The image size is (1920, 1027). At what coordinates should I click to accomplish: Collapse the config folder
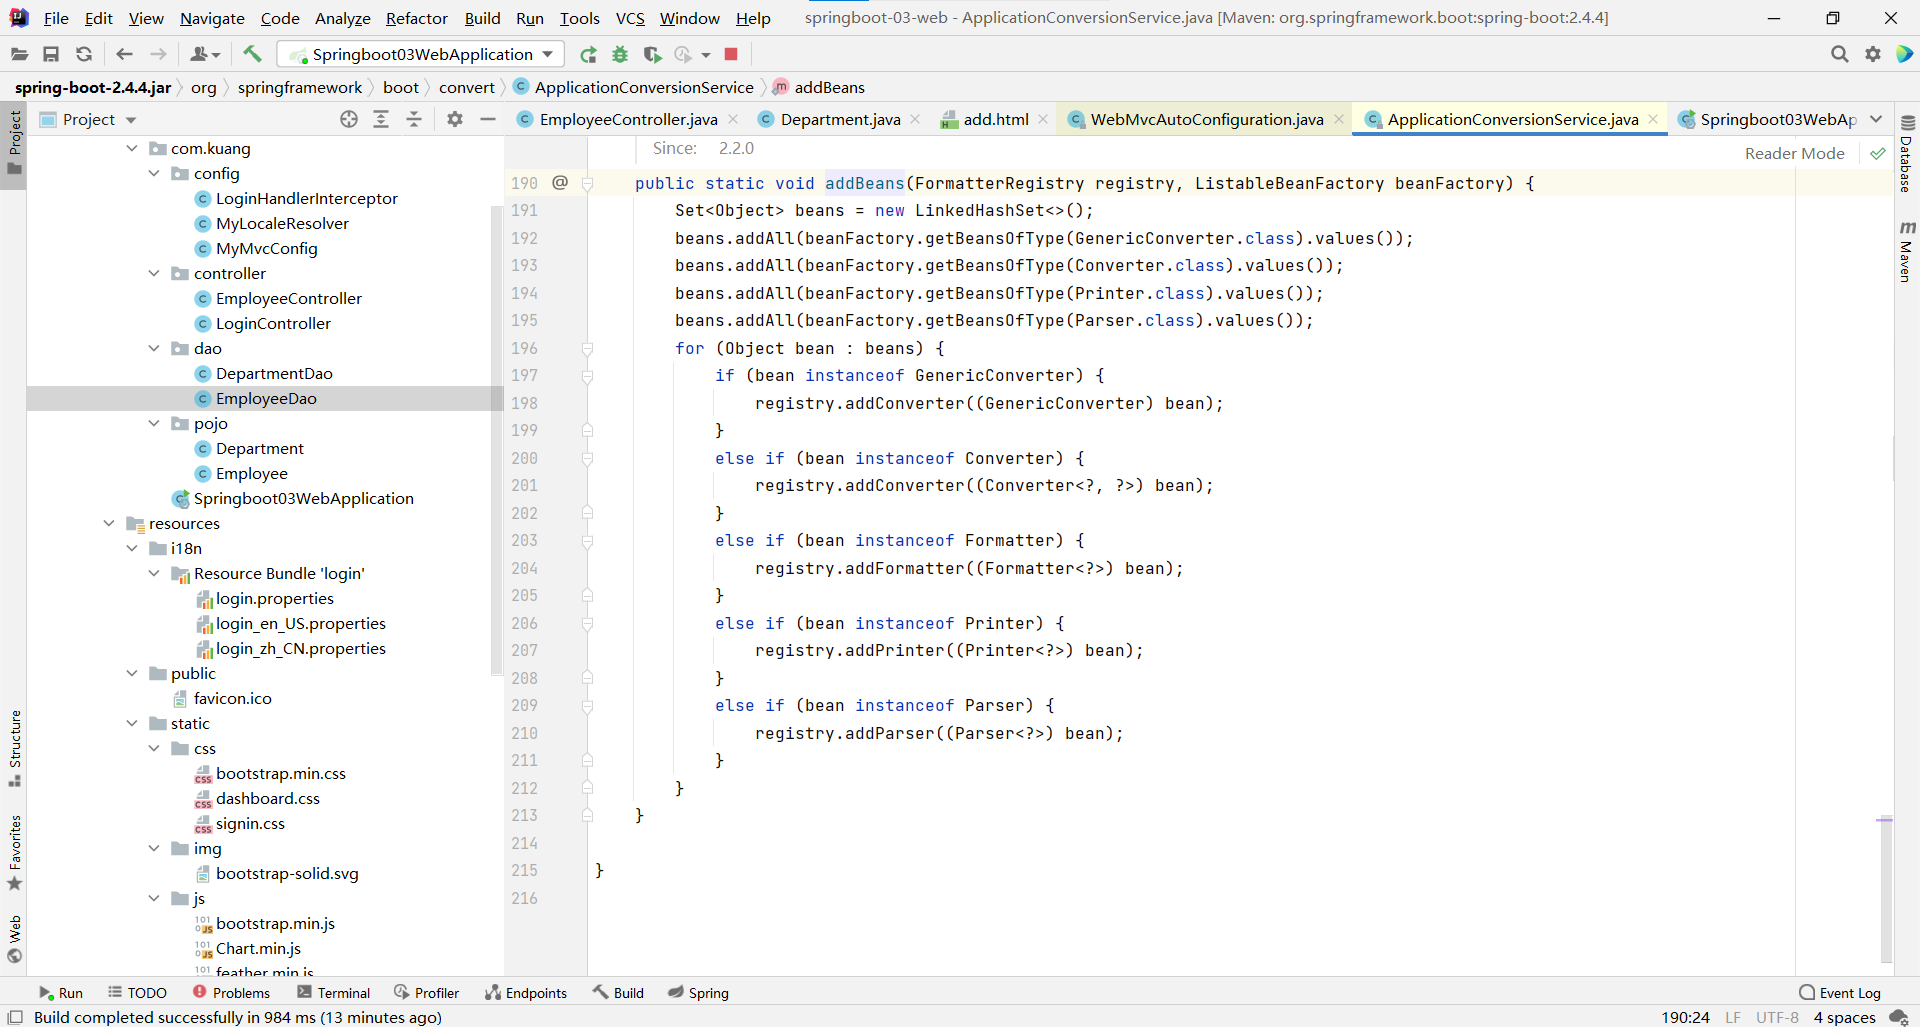tap(154, 173)
